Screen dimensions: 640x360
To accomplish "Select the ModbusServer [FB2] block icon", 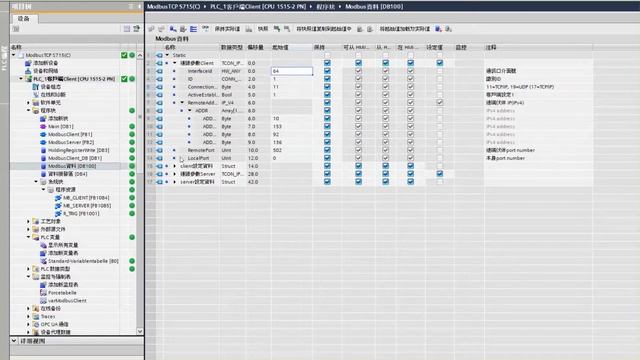I will pos(43,142).
